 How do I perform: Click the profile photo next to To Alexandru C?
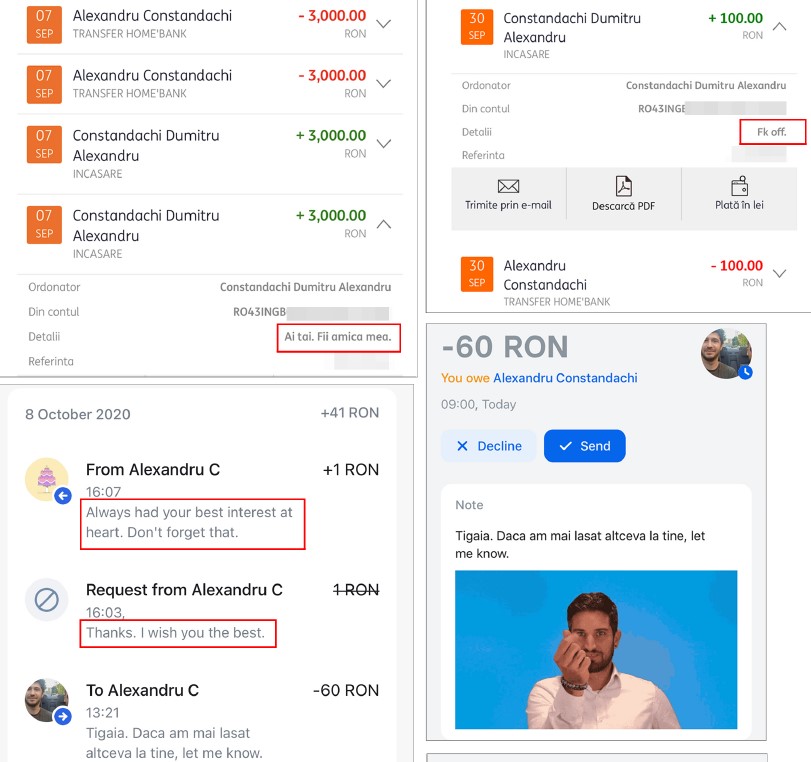tap(47, 700)
